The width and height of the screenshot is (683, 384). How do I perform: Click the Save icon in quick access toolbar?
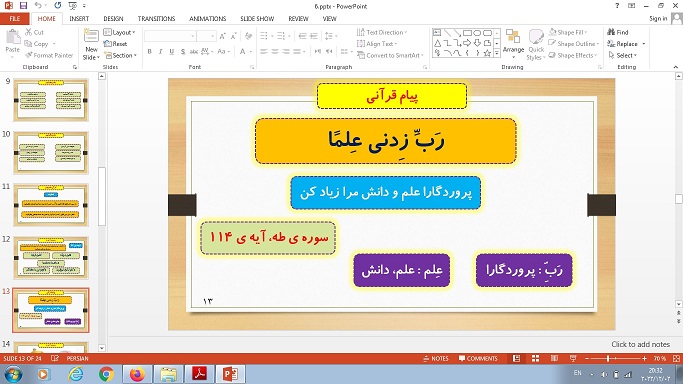click(x=24, y=6)
